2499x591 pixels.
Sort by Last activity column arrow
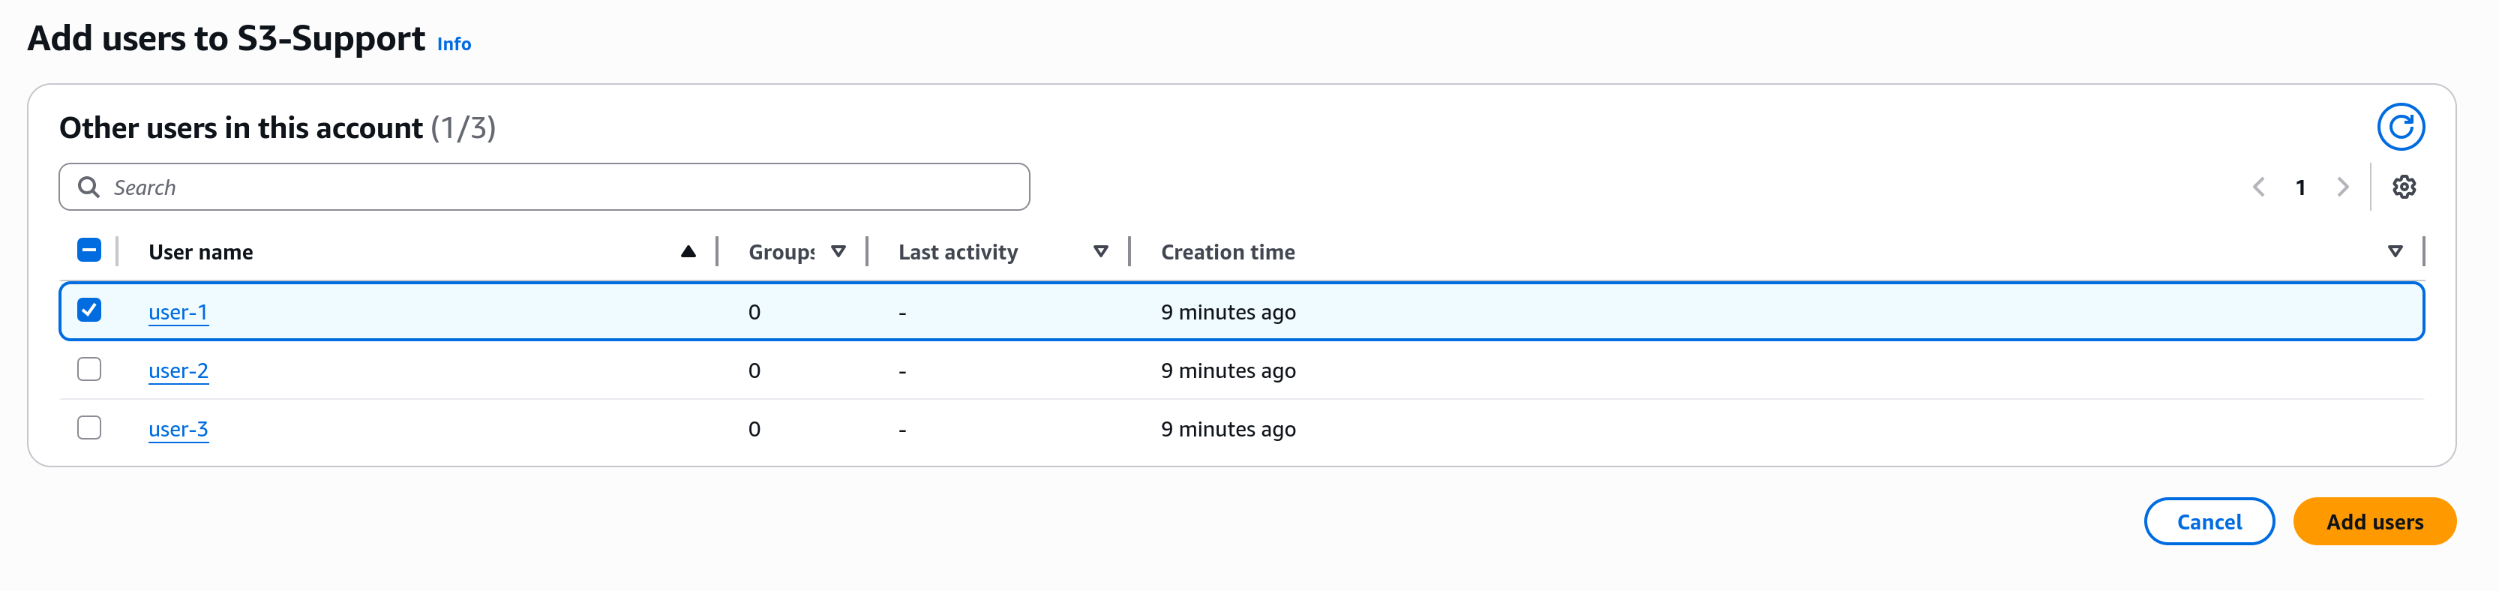[x=1100, y=252]
